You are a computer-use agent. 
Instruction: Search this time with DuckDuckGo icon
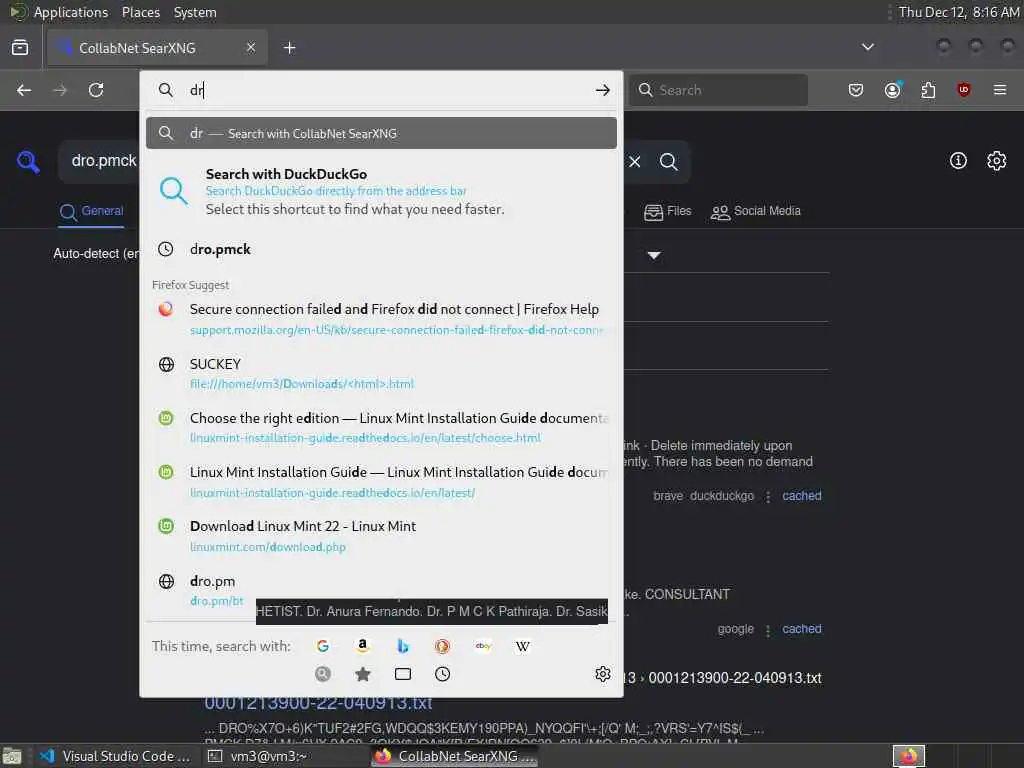442,646
